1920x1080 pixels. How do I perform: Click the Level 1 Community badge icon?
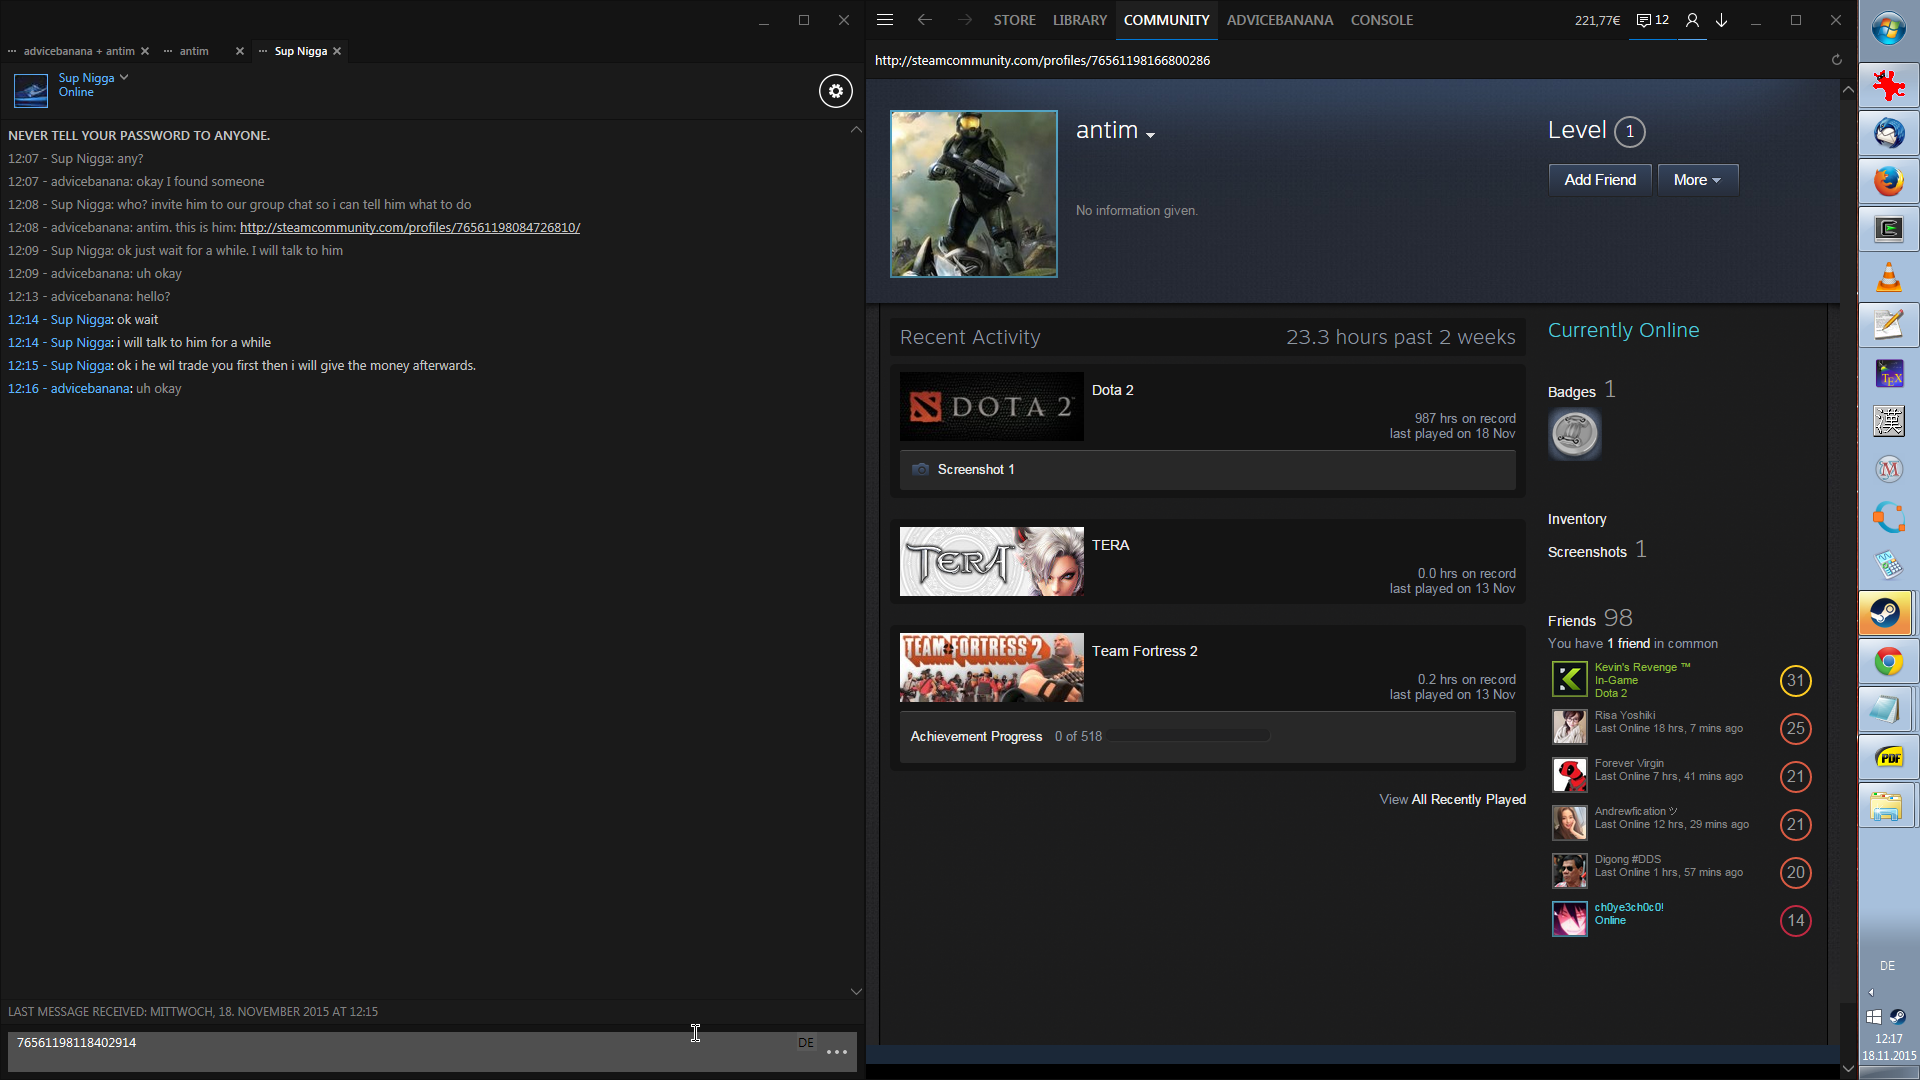[1574, 434]
